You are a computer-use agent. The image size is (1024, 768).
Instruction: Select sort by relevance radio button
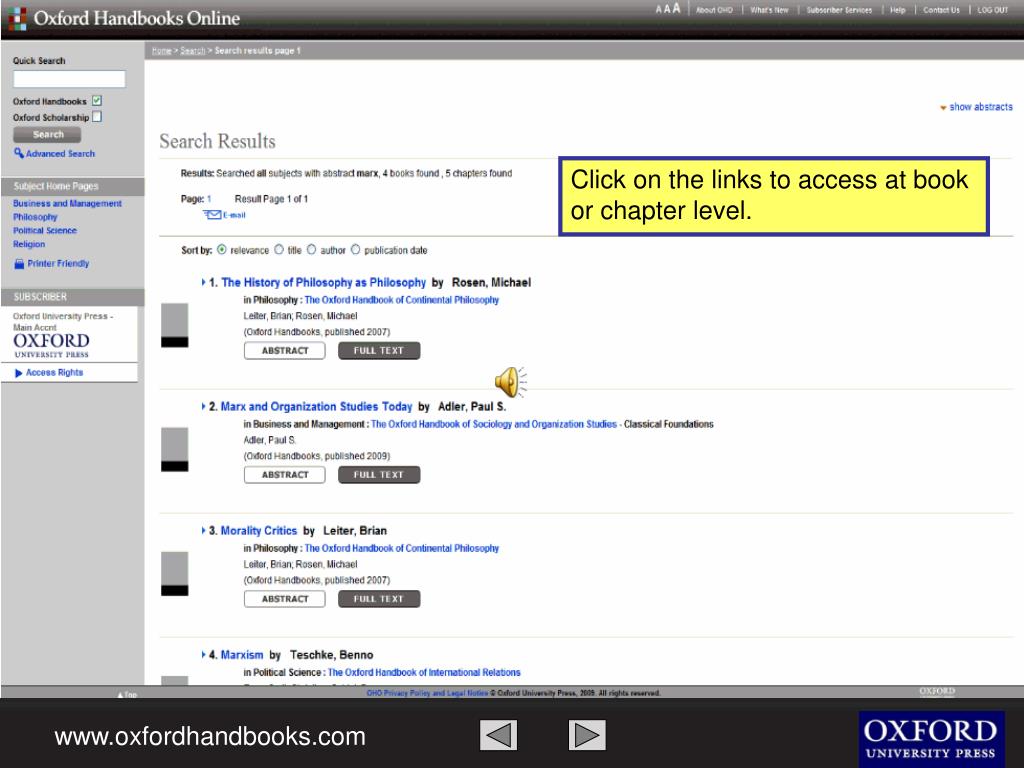pos(222,249)
